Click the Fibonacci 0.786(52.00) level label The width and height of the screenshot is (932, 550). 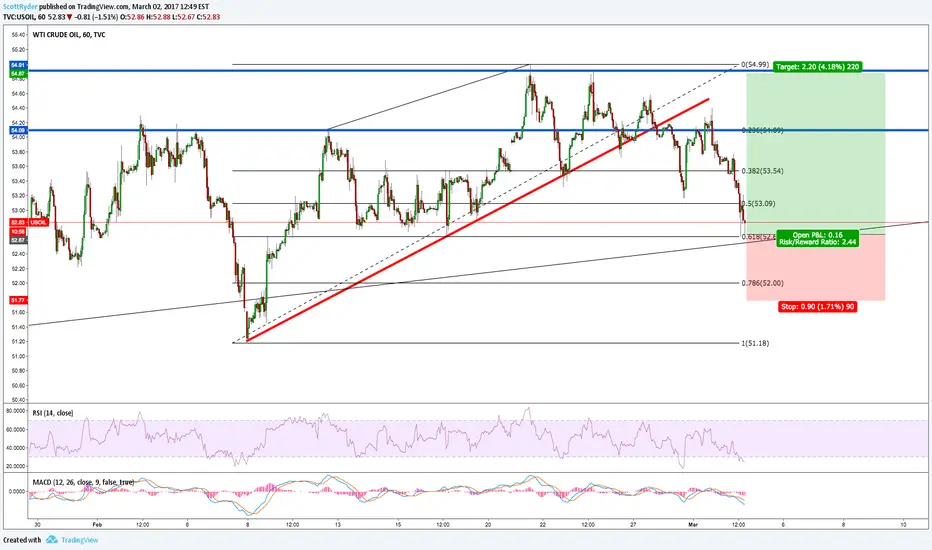tap(763, 283)
